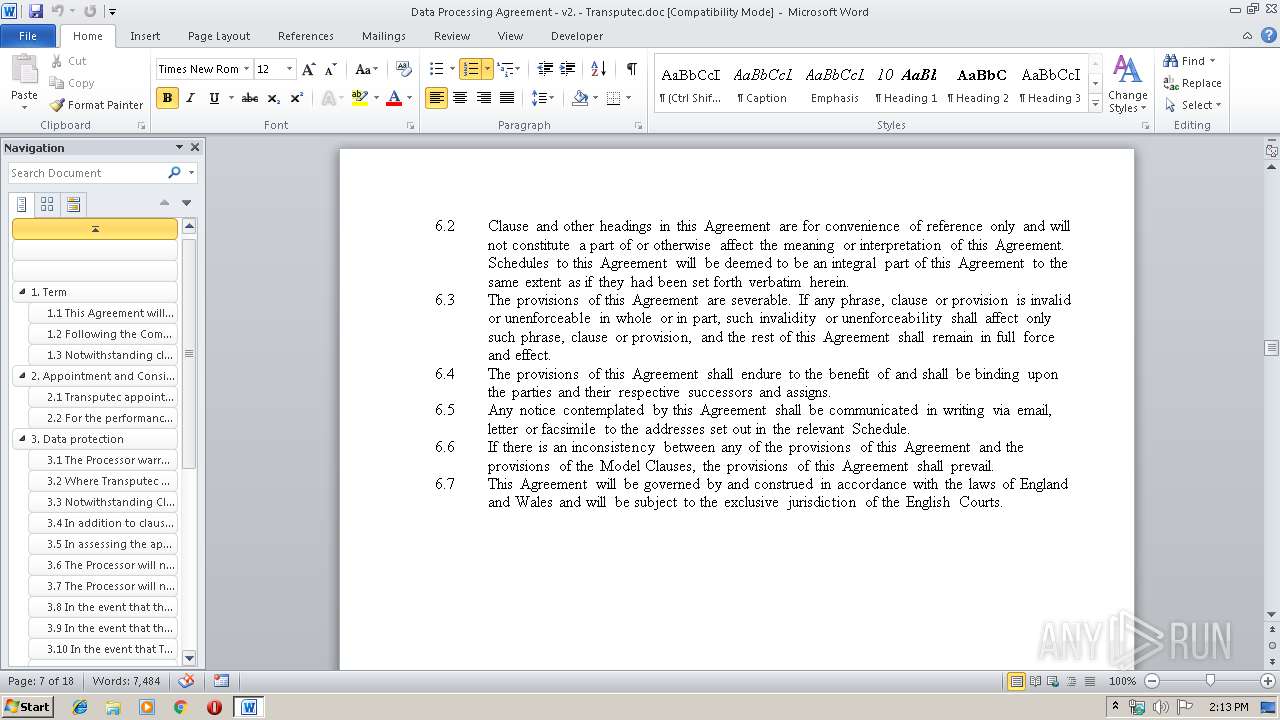Toggle Show/Hide paragraph marks
The image size is (1280, 720).
631,69
